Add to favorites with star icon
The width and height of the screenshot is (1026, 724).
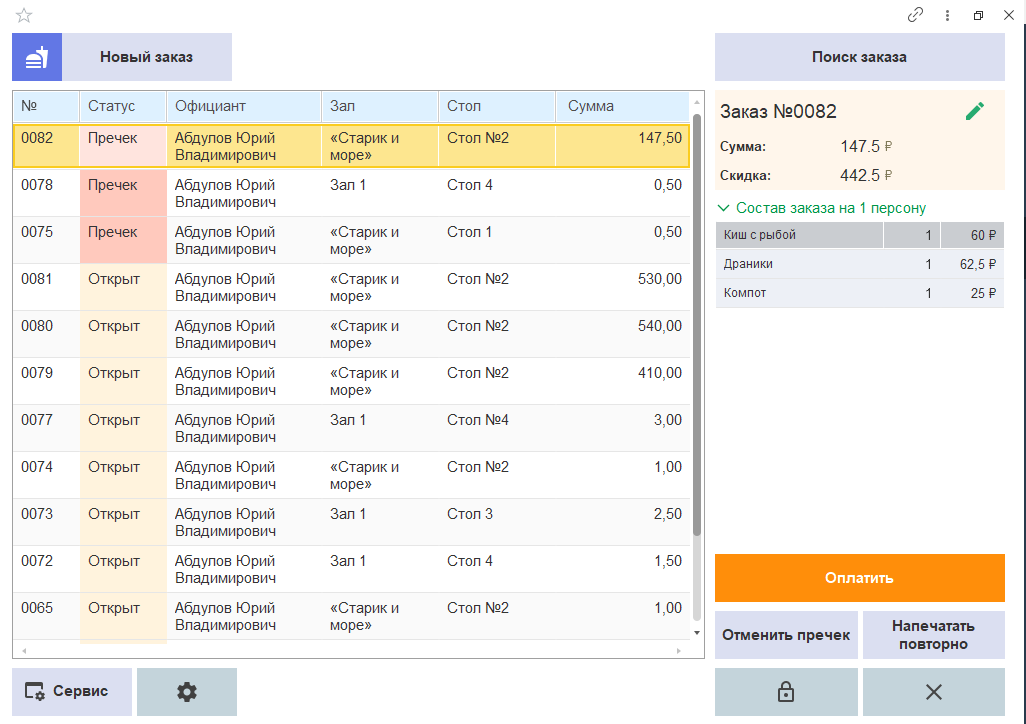[24, 15]
